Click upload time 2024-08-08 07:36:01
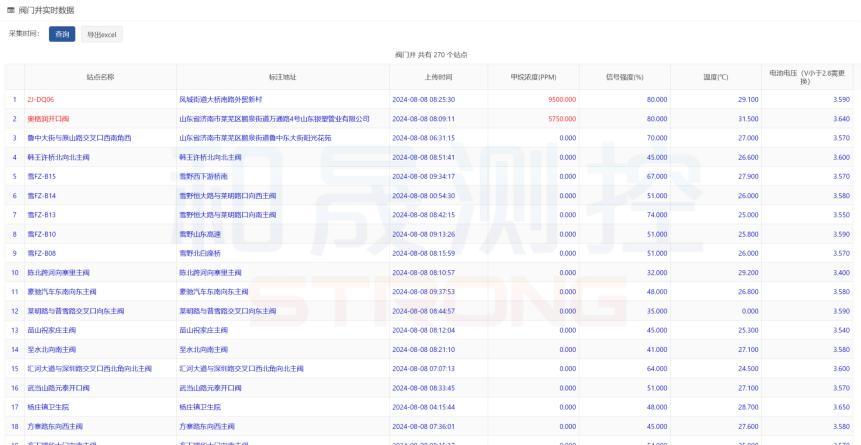The image size is (861, 445). [x=424, y=426]
